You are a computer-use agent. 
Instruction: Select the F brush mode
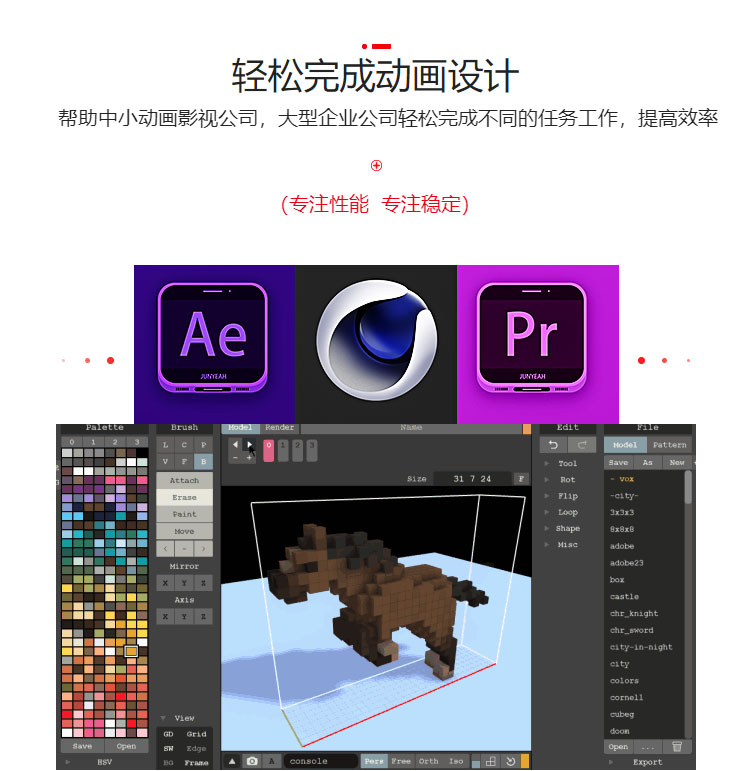click(x=184, y=462)
